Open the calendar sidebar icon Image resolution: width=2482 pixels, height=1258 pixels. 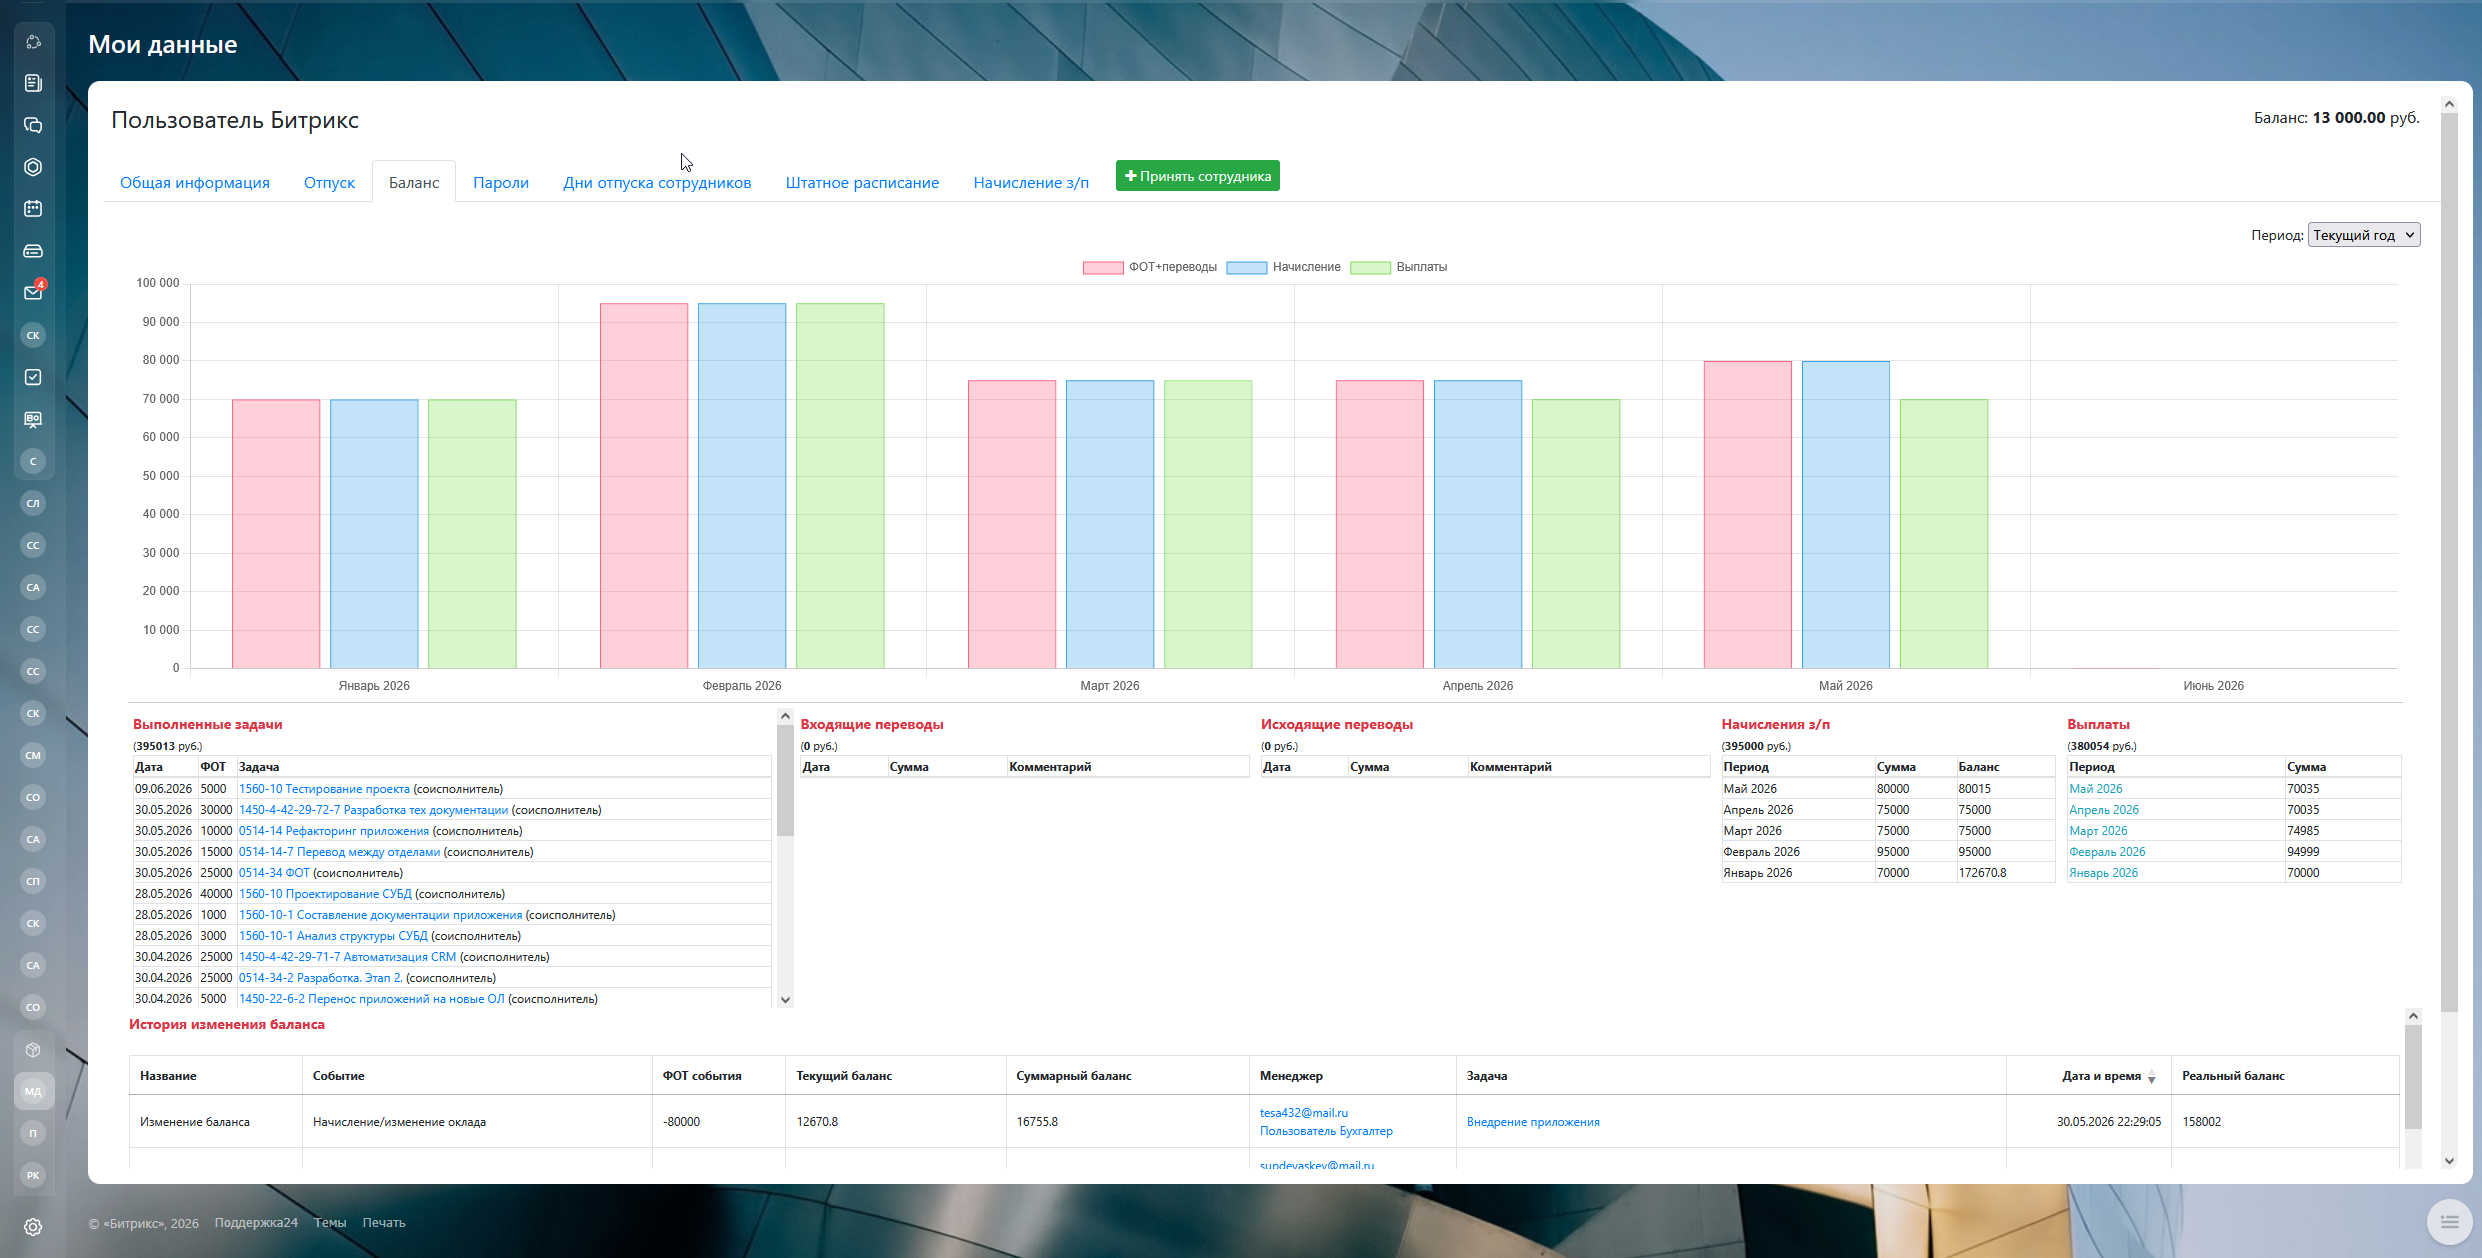pos(33,209)
